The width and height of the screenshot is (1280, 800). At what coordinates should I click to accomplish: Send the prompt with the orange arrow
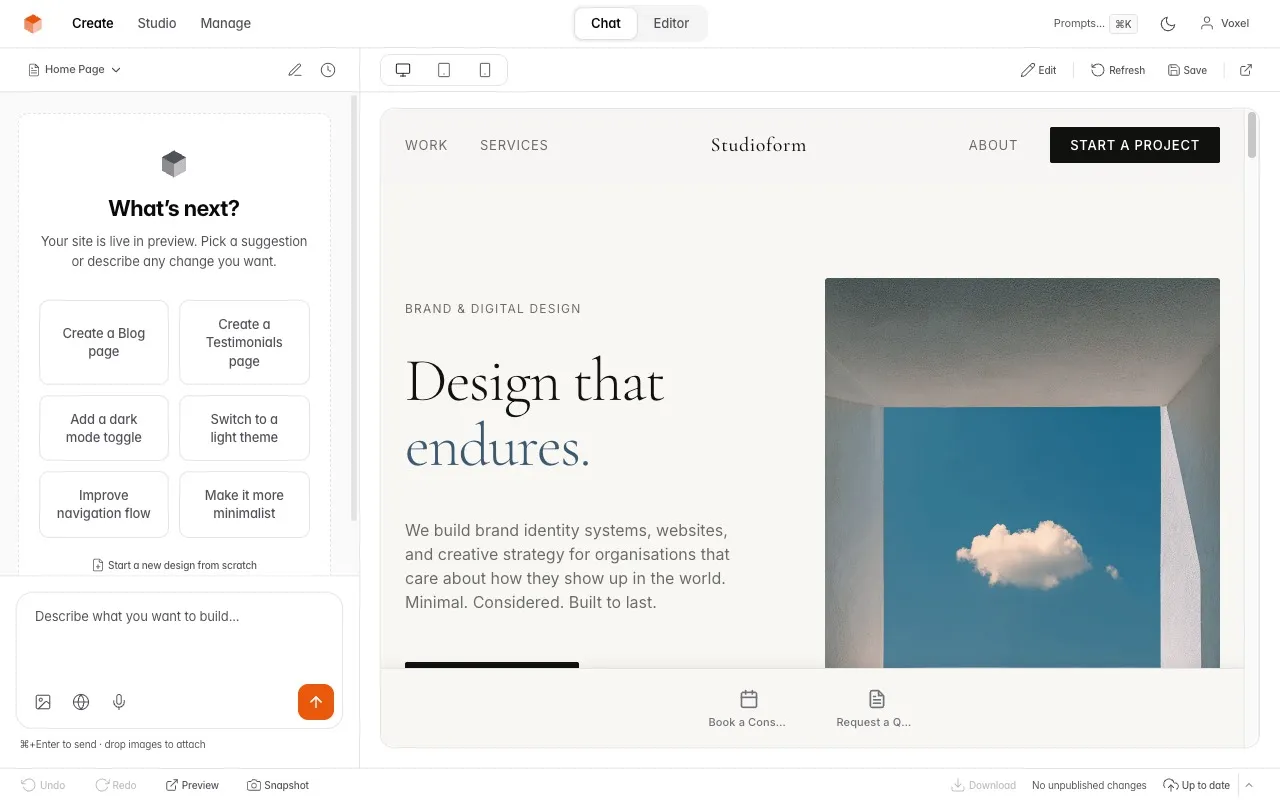(316, 701)
